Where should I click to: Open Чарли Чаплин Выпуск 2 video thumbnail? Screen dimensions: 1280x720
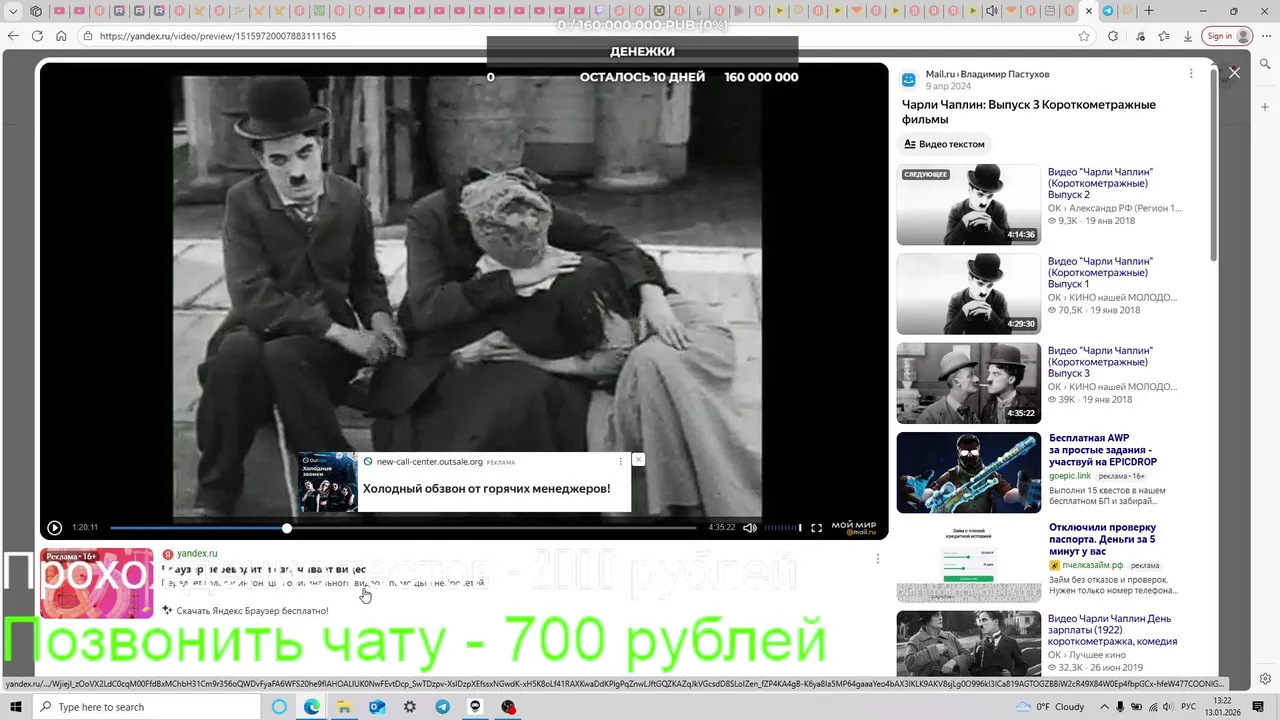point(968,204)
